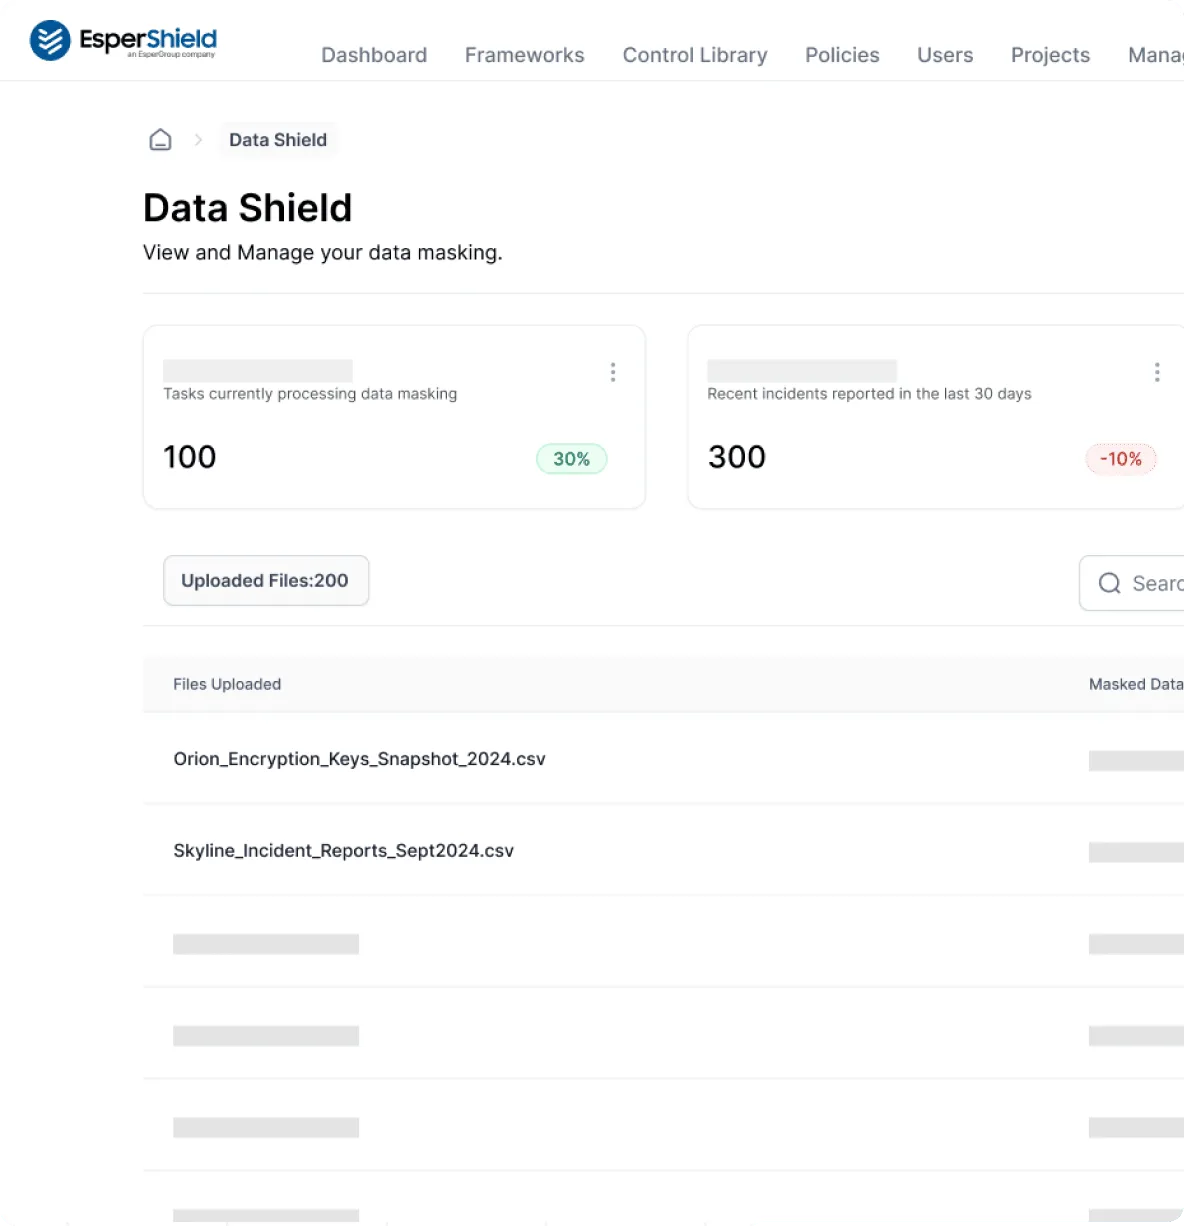Focus the Search input field

pos(1155,583)
